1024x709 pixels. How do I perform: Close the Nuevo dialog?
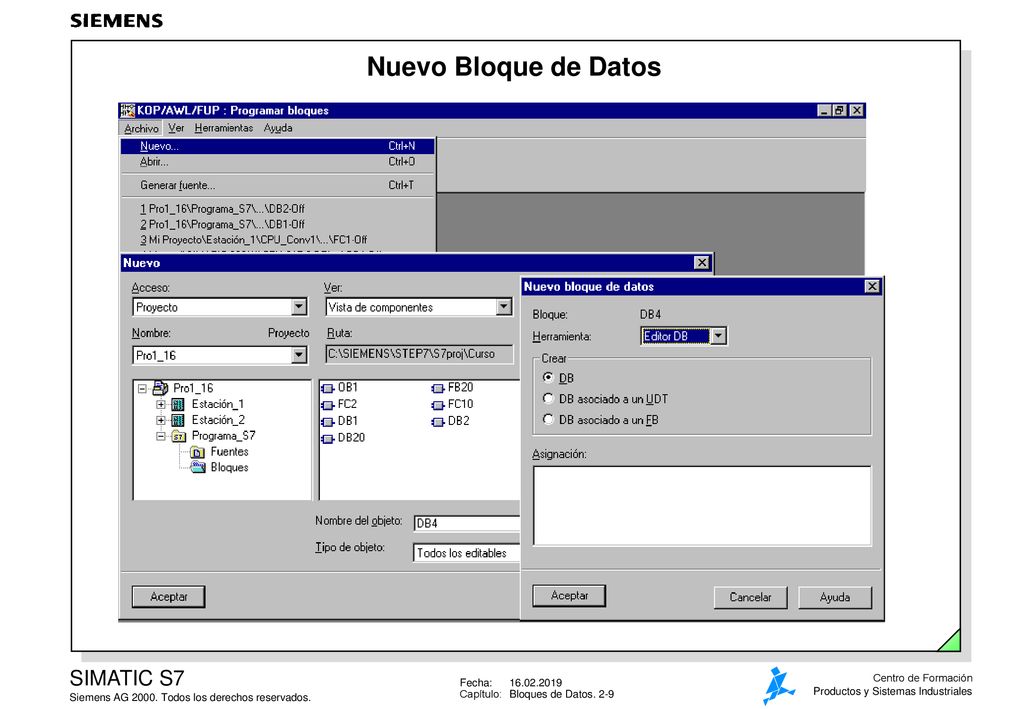(x=701, y=262)
